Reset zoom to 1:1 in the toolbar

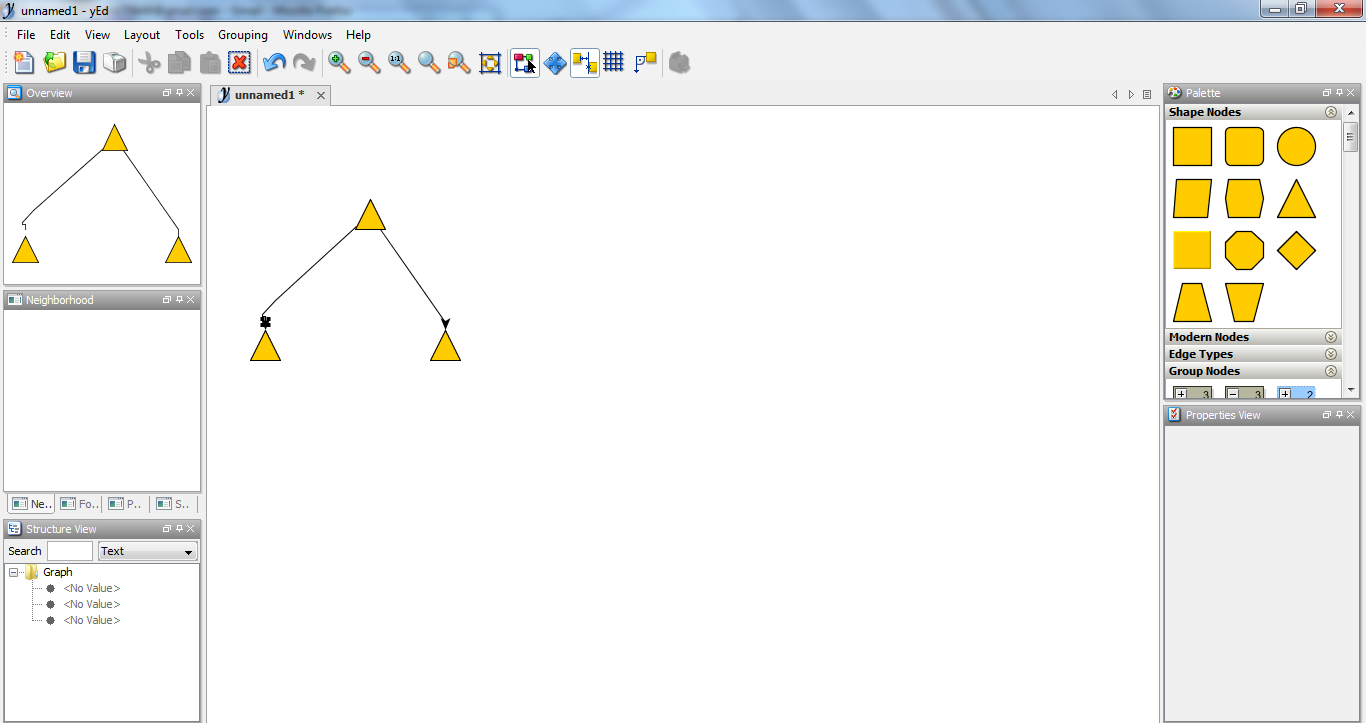coord(398,63)
